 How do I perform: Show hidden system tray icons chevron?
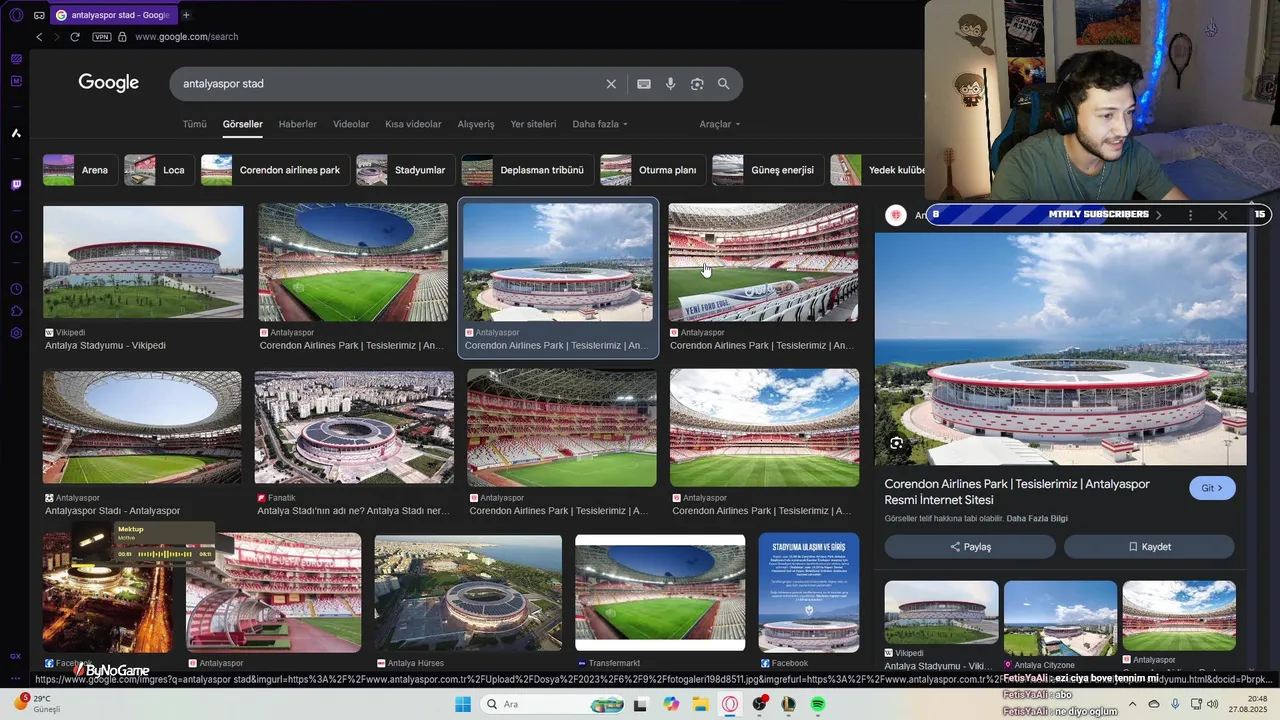click(1133, 704)
